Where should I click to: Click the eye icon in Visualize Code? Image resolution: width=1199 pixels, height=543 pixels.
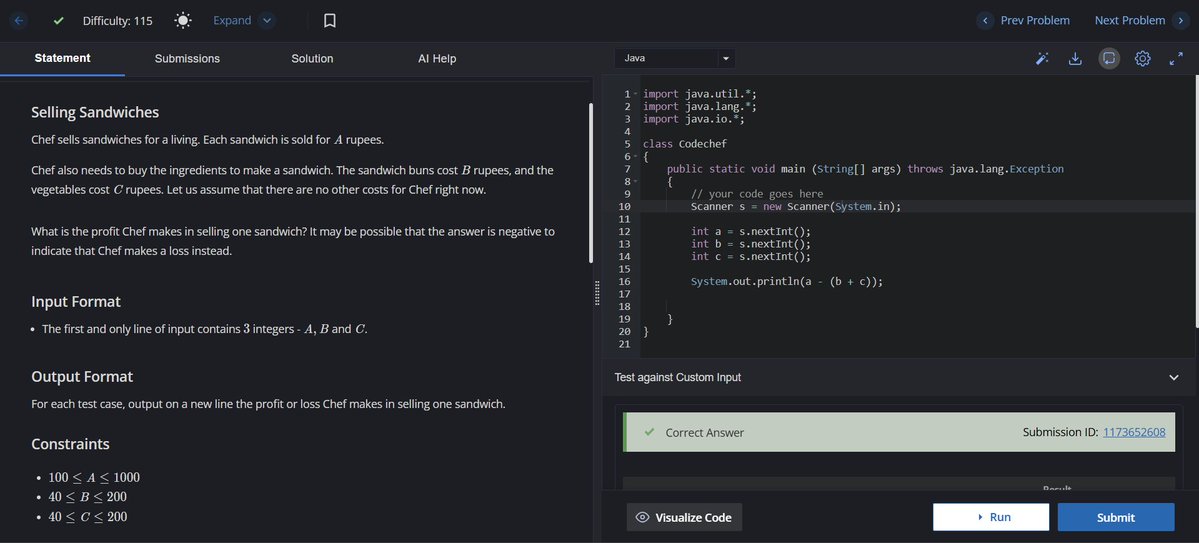tap(642, 518)
